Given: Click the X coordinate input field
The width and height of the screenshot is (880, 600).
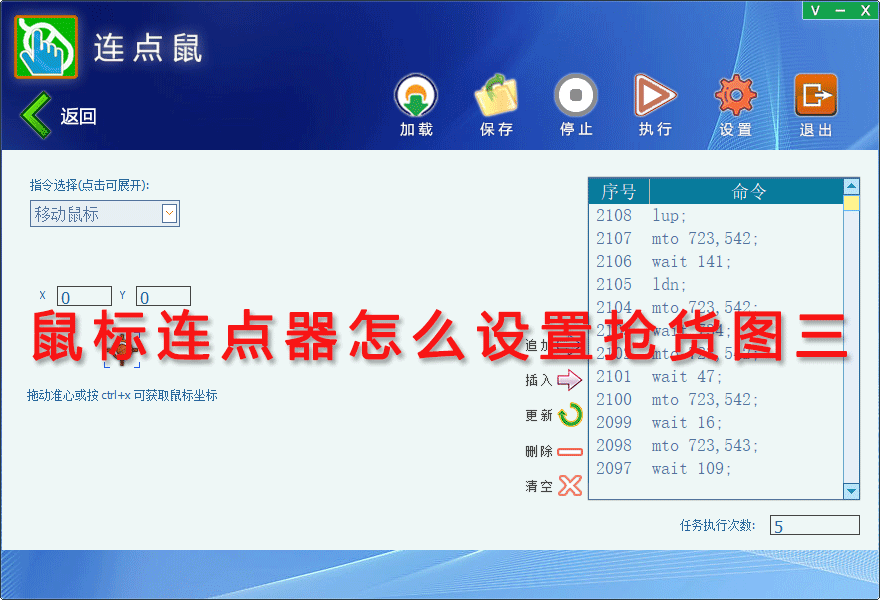Looking at the screenshot, I should [84, 296].
